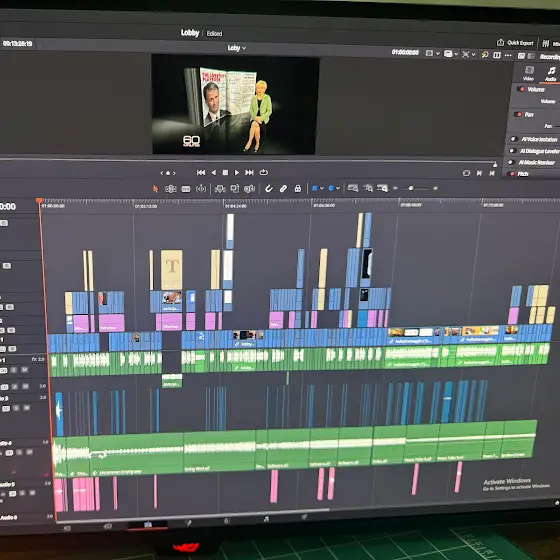
Task: Click the viewer jog bar handle
Action: tap(495, 165)
